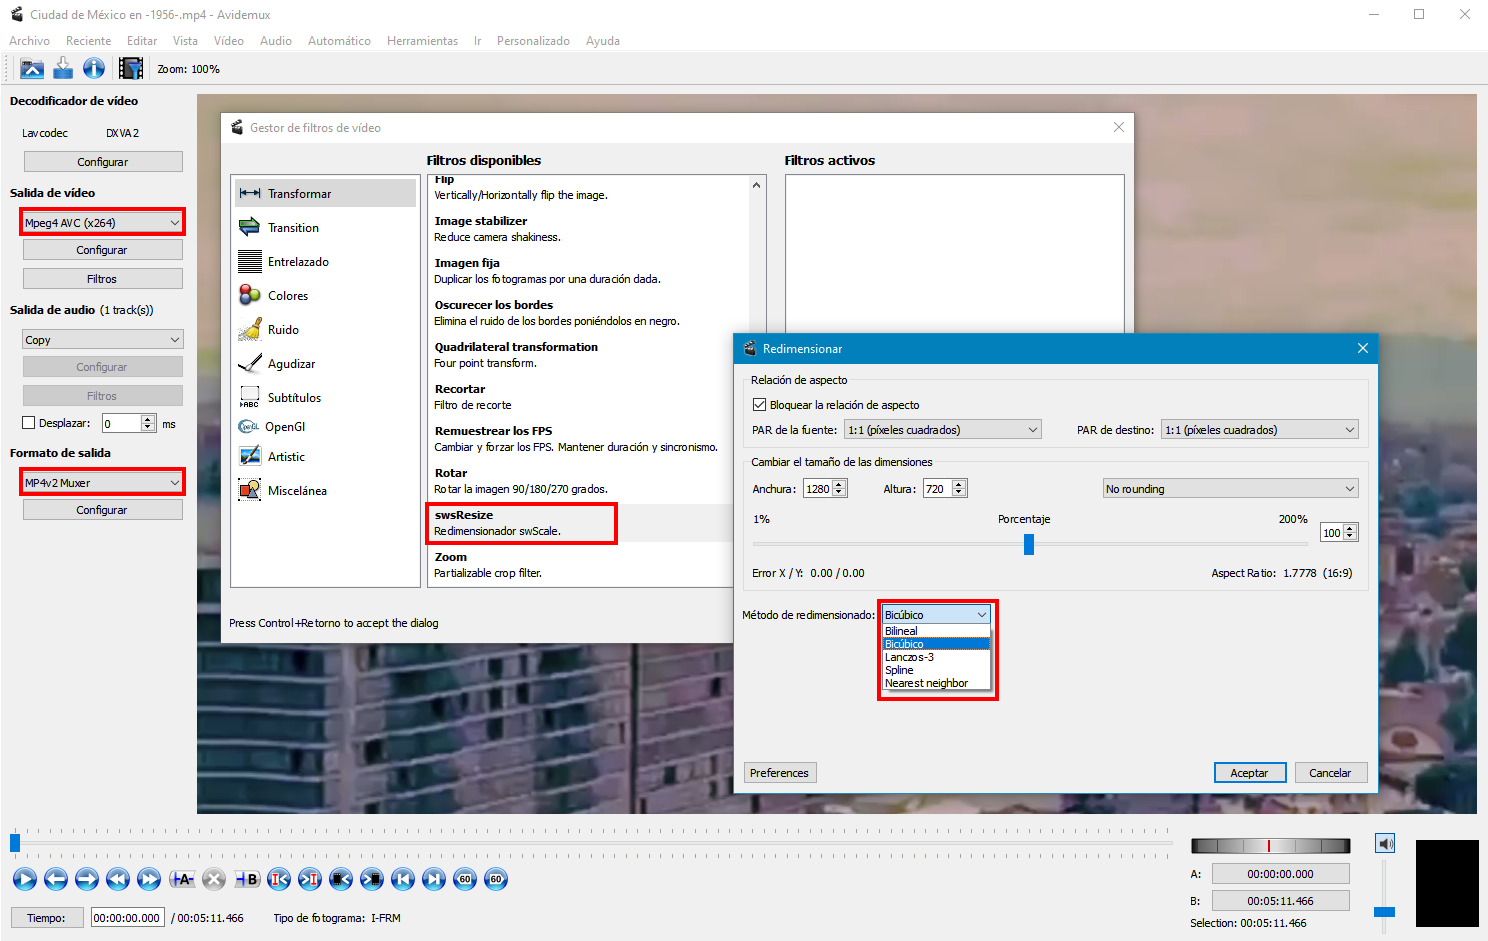Uncheck Bloquear la relación de aspecto

pyautogui.click(x=759, y=405)
